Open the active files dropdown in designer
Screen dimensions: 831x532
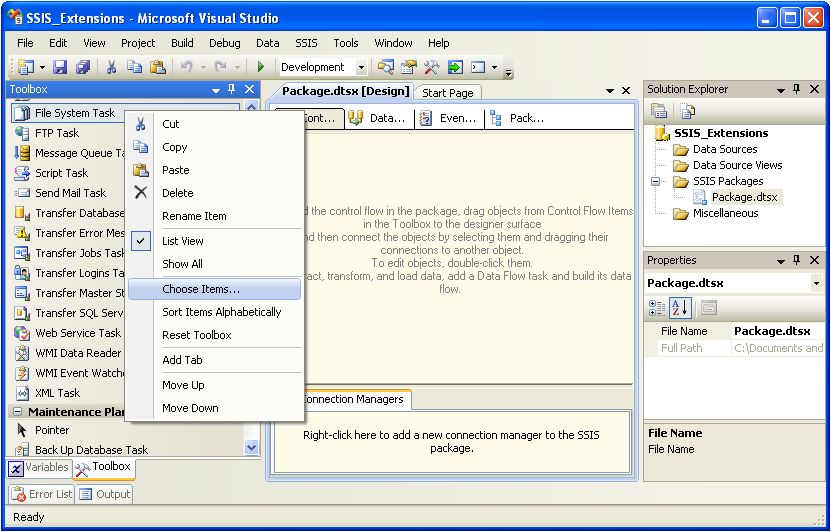pyautogui.click(x=609, y=91)
